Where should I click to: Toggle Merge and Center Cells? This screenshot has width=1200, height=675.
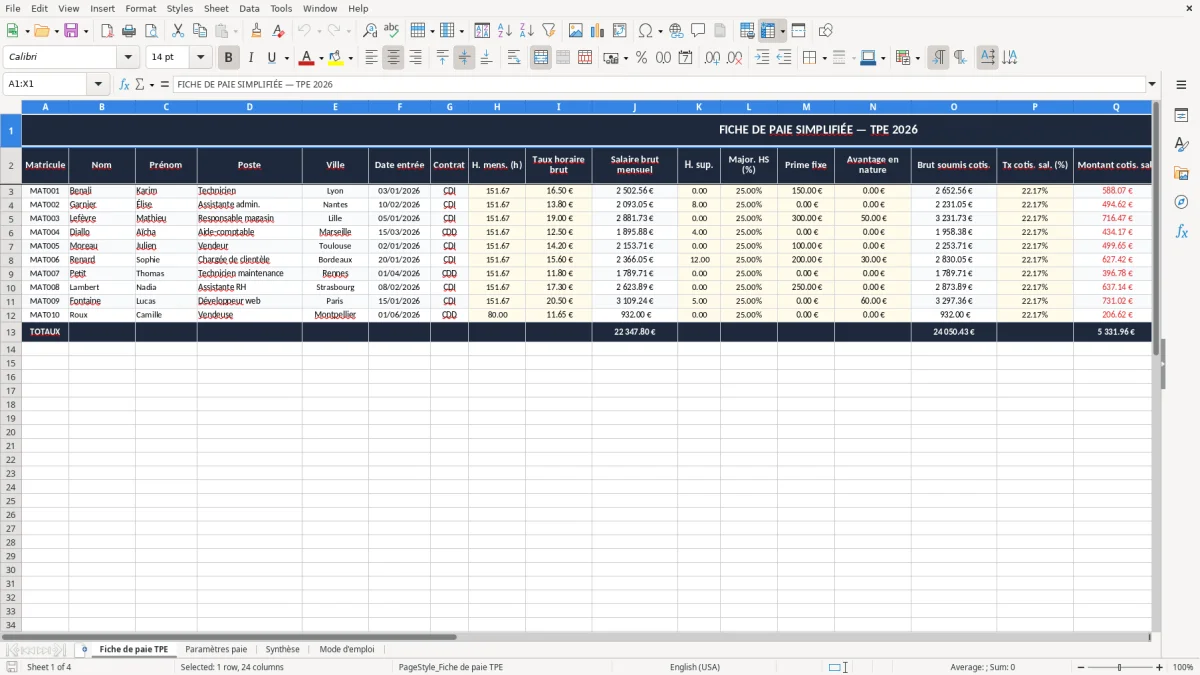tap(541, 58)
